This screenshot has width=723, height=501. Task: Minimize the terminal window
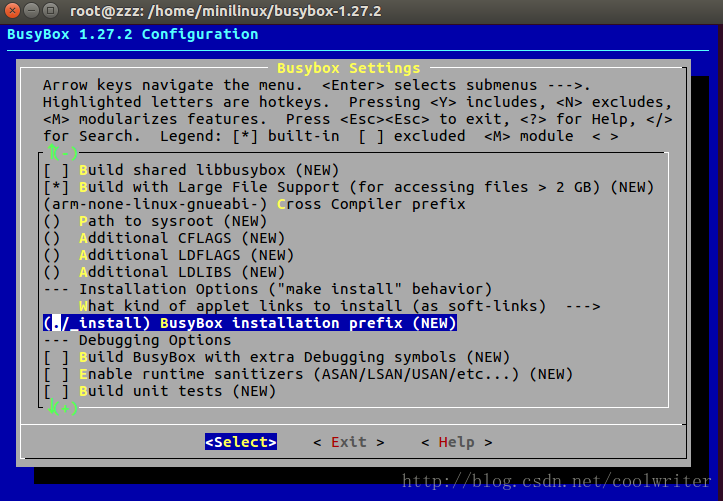click(x=31, y=10)
